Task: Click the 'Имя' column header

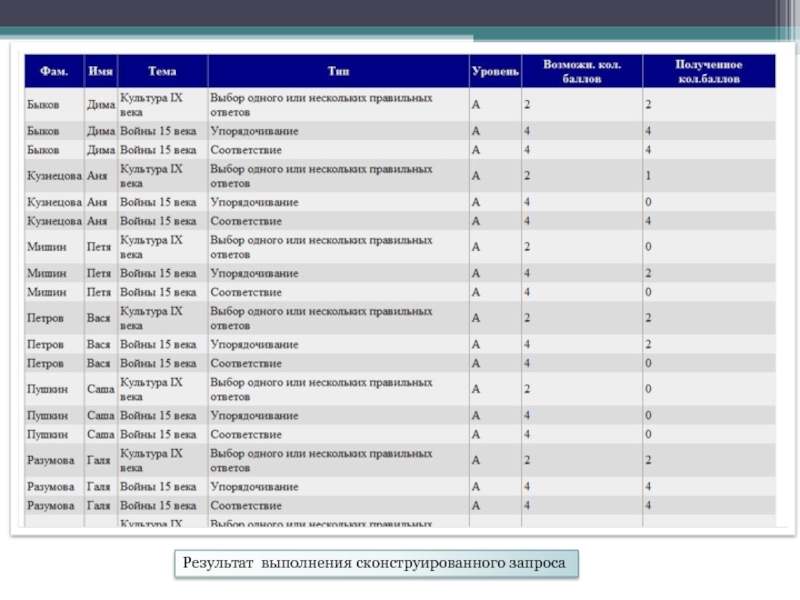Action: tap(100, 72)
